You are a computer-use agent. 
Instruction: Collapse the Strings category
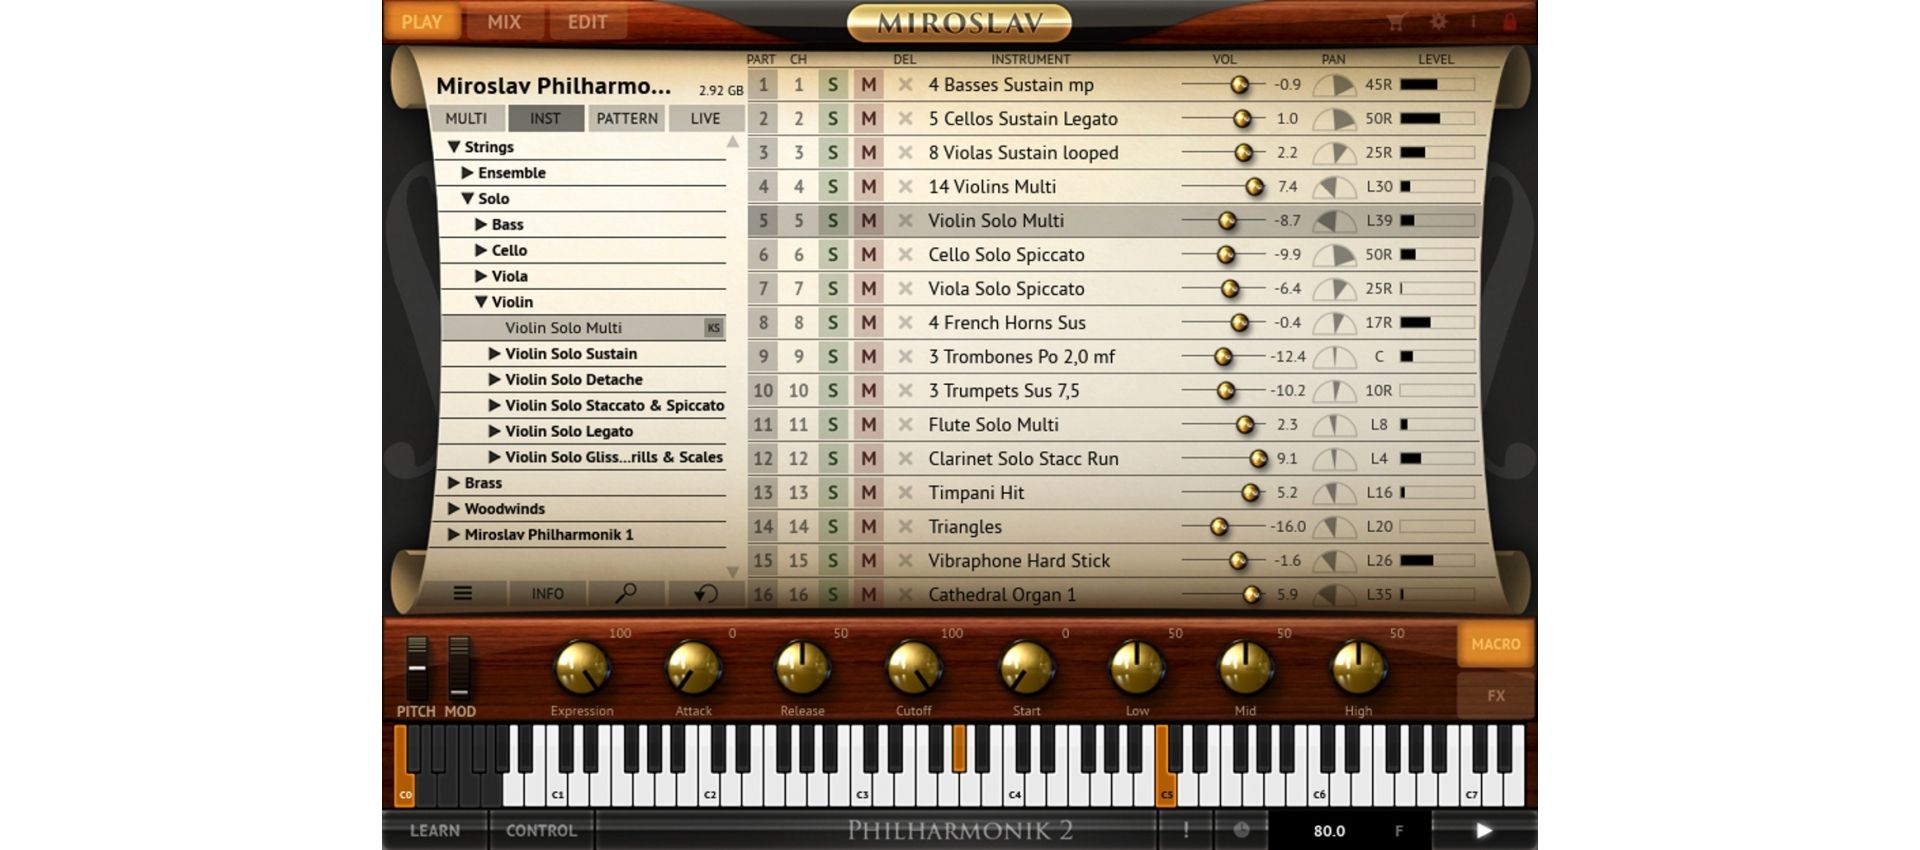tap(454, 147)
